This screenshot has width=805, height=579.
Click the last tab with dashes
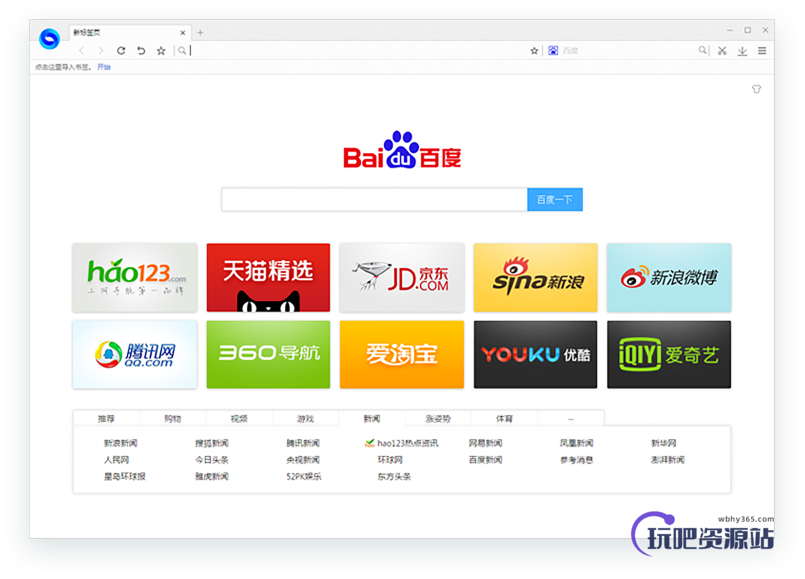[571, 418]
